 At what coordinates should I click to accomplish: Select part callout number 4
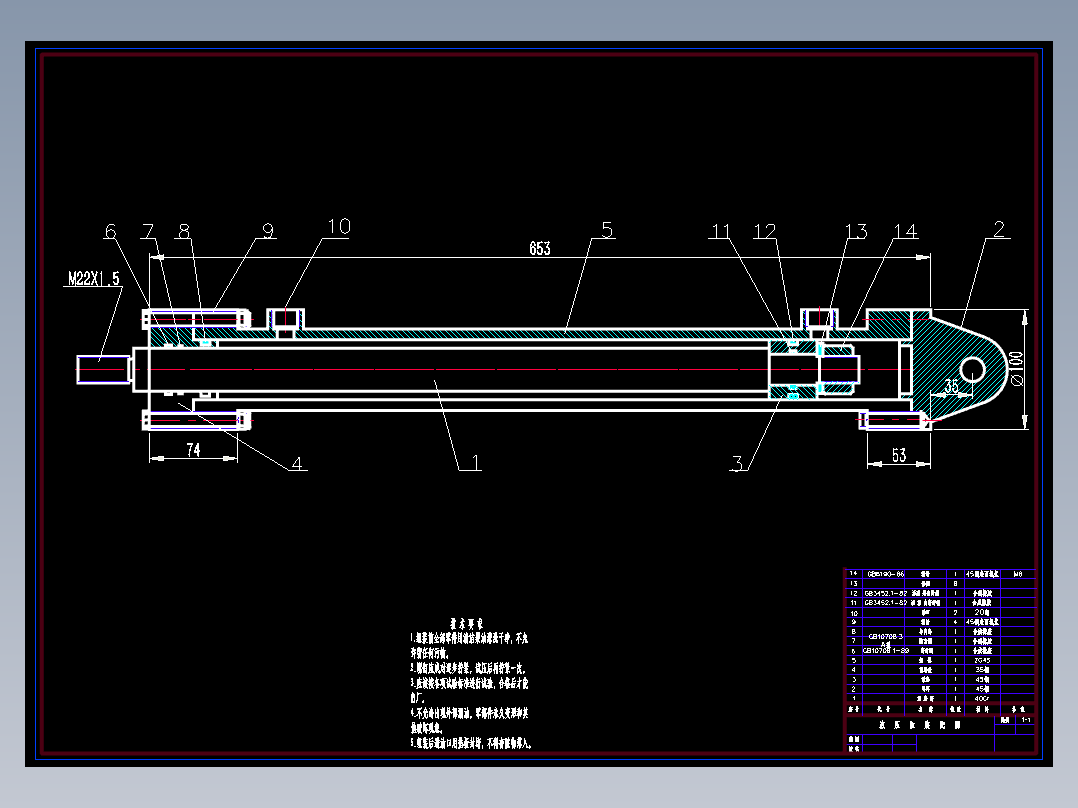(296, 463)
